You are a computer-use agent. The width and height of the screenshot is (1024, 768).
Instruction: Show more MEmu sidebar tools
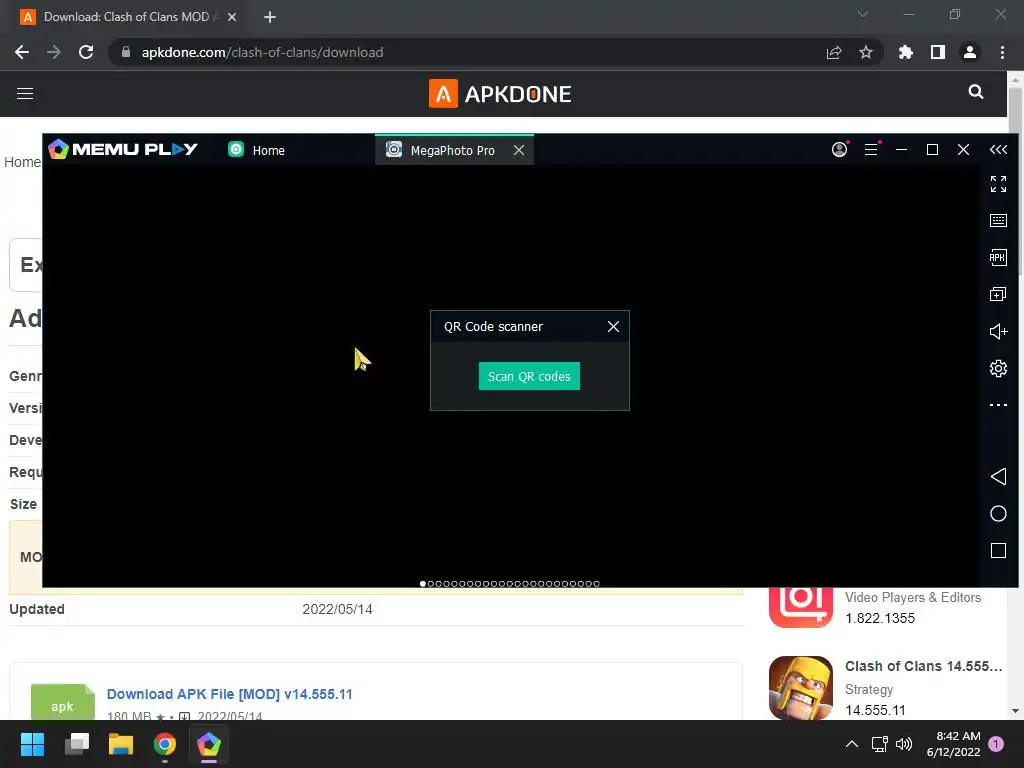998,405
